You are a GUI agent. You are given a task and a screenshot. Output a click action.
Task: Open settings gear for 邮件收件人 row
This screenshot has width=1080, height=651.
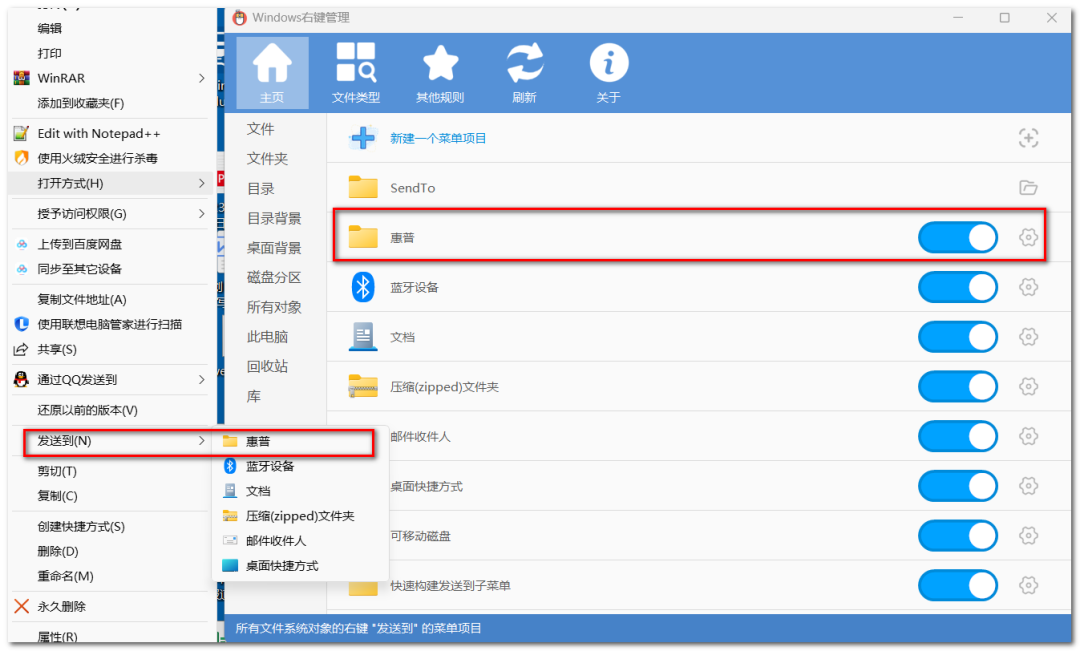coord(1028,435)
